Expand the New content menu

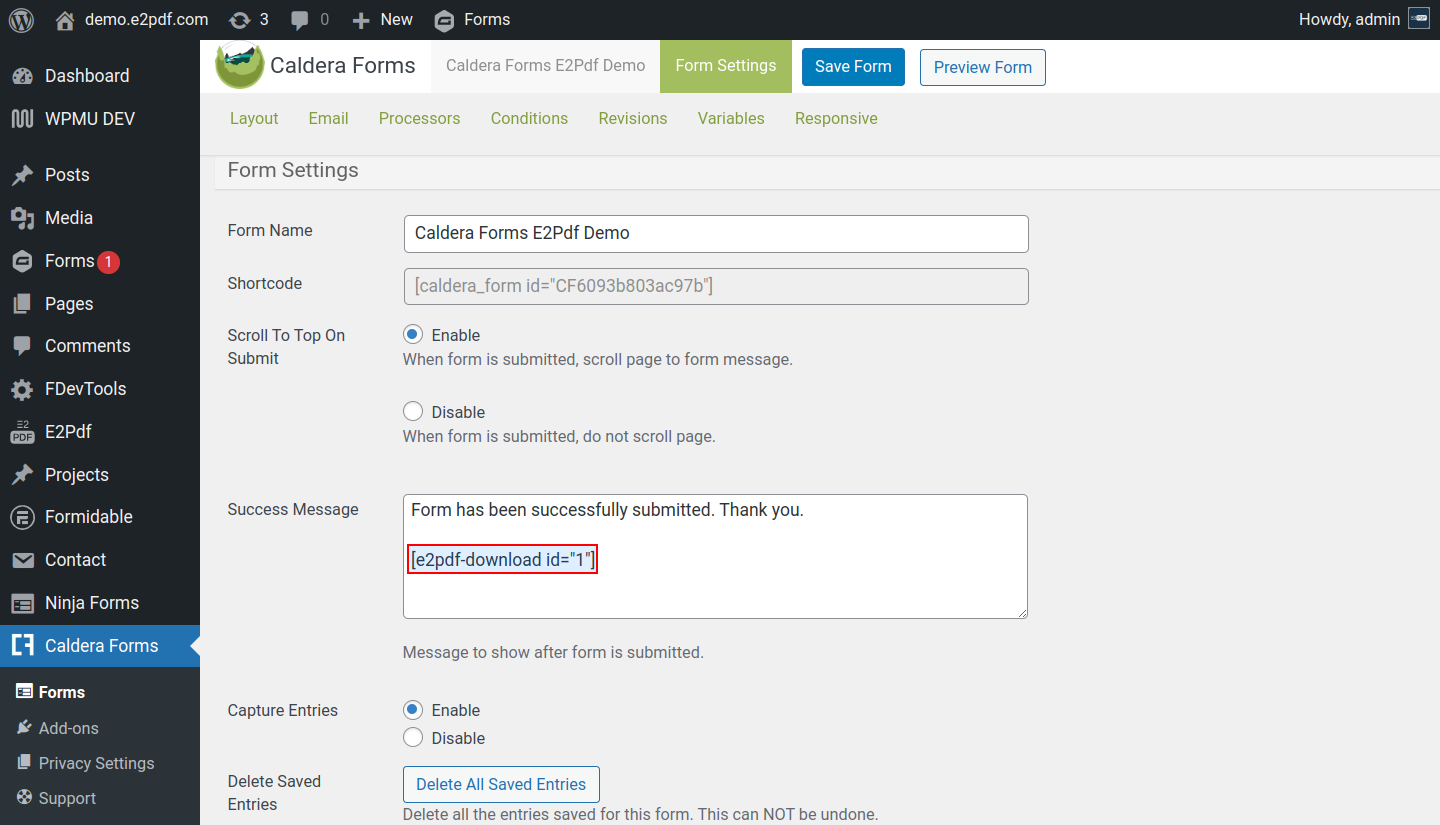[x=383, y=20]
